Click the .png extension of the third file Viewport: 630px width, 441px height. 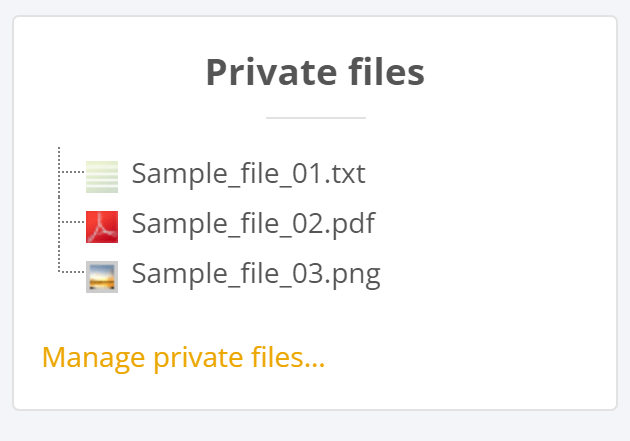tap(358, 275)
